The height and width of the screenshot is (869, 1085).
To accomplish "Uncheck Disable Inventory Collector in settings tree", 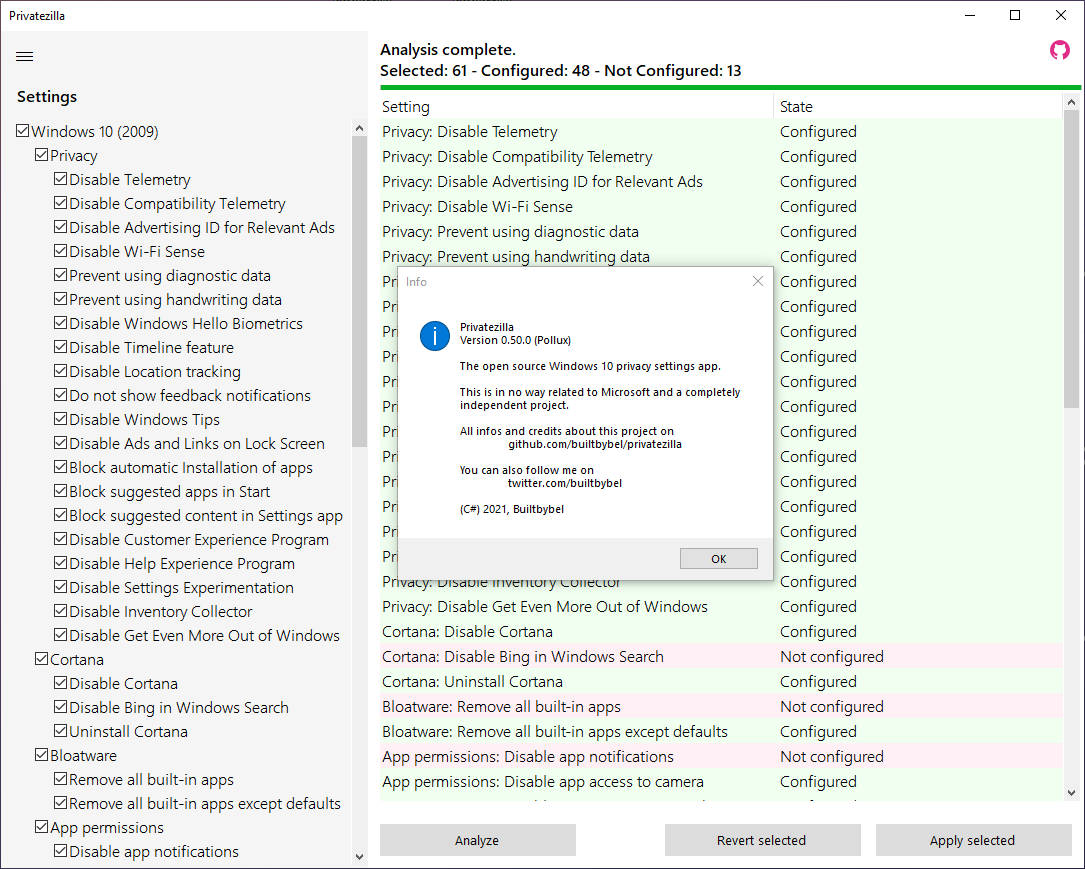I will [60, 611].
